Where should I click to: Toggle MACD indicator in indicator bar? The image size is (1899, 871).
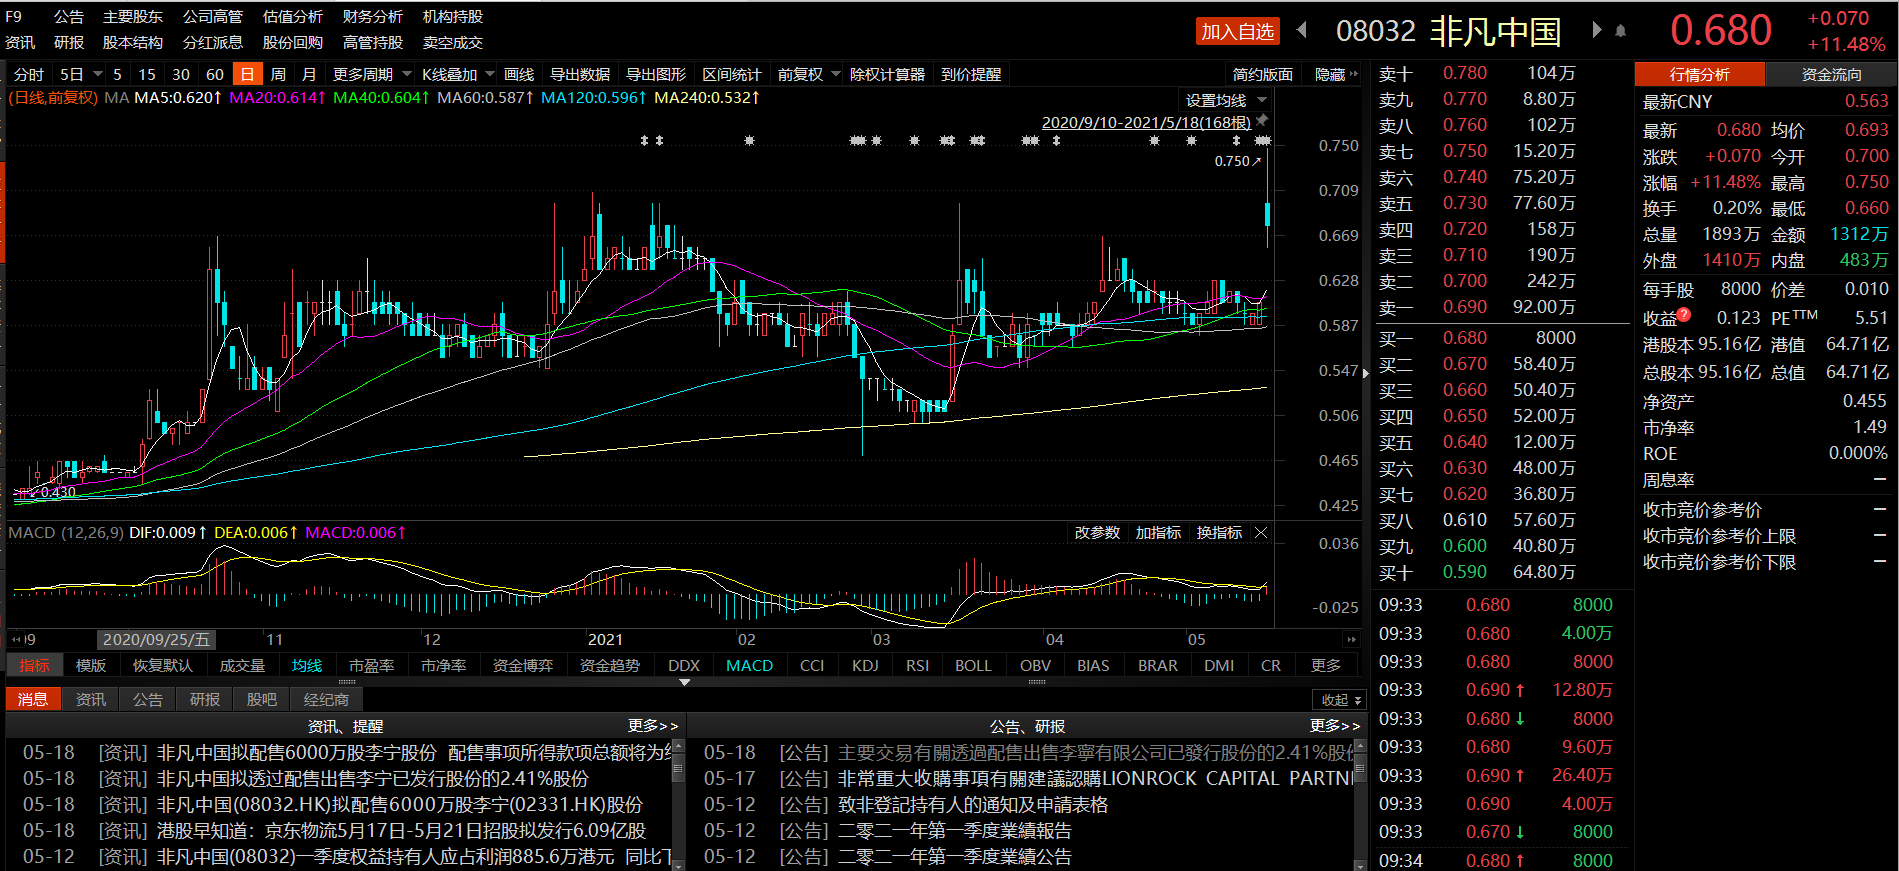point(749,666)
